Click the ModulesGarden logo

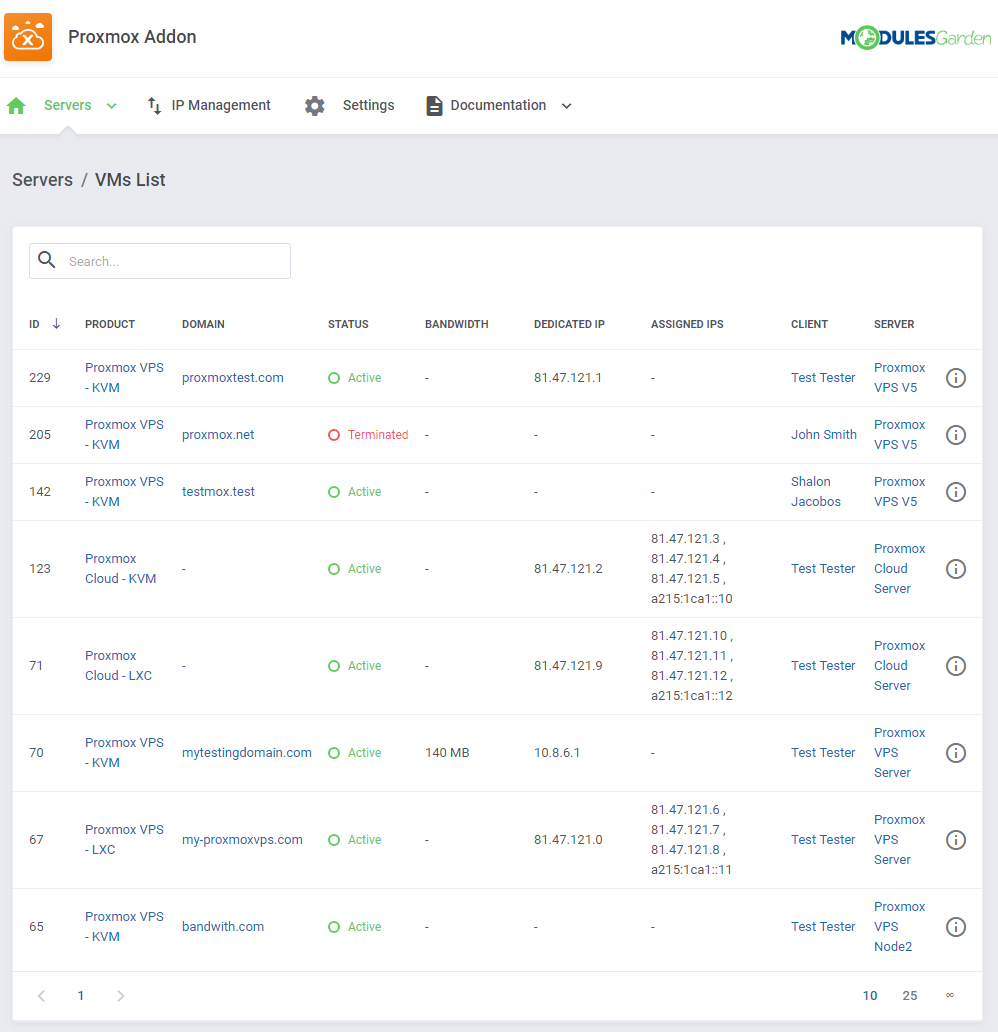point(916,38)
